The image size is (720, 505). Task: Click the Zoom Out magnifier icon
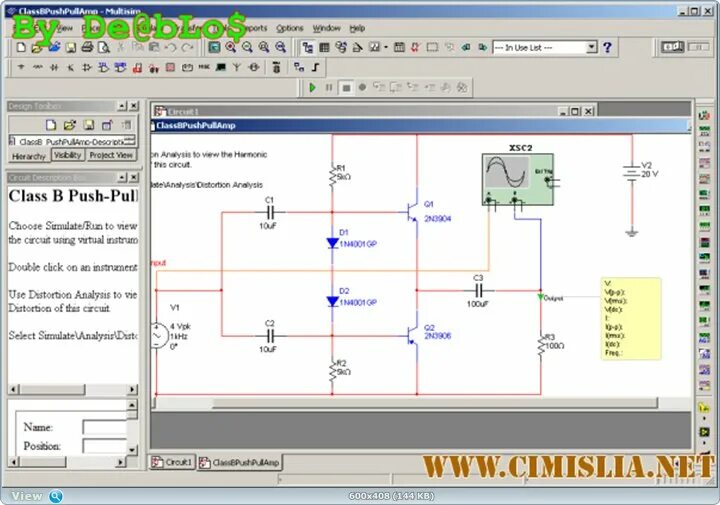click(x=247, y=47)
